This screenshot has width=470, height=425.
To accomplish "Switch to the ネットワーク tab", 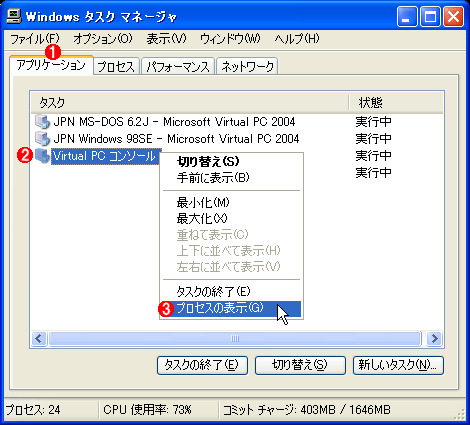I will (x=247, y=67).
